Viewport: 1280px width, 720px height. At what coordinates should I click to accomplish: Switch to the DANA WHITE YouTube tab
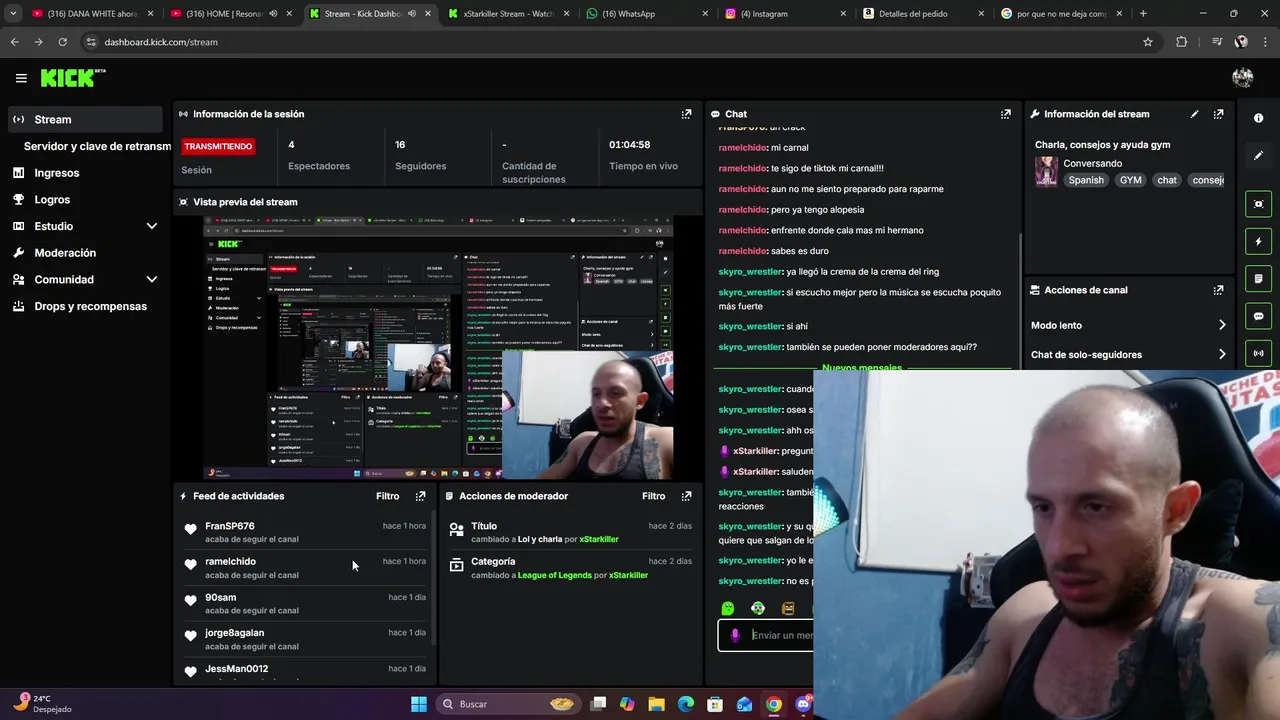[92, 14]
